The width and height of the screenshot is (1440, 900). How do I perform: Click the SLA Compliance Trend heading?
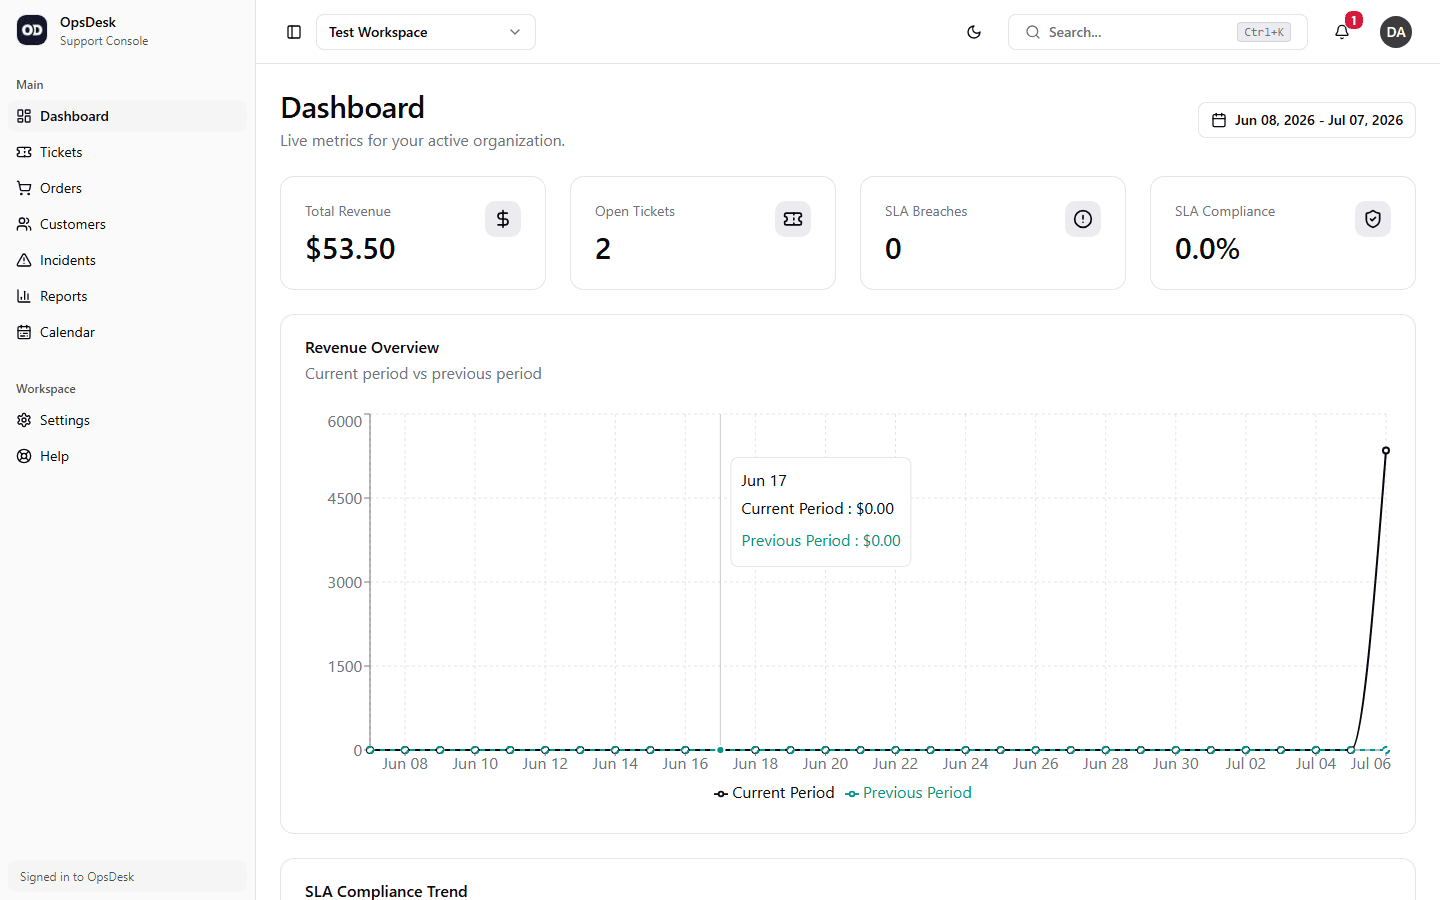pyautogui.click(x=386, y=891)
